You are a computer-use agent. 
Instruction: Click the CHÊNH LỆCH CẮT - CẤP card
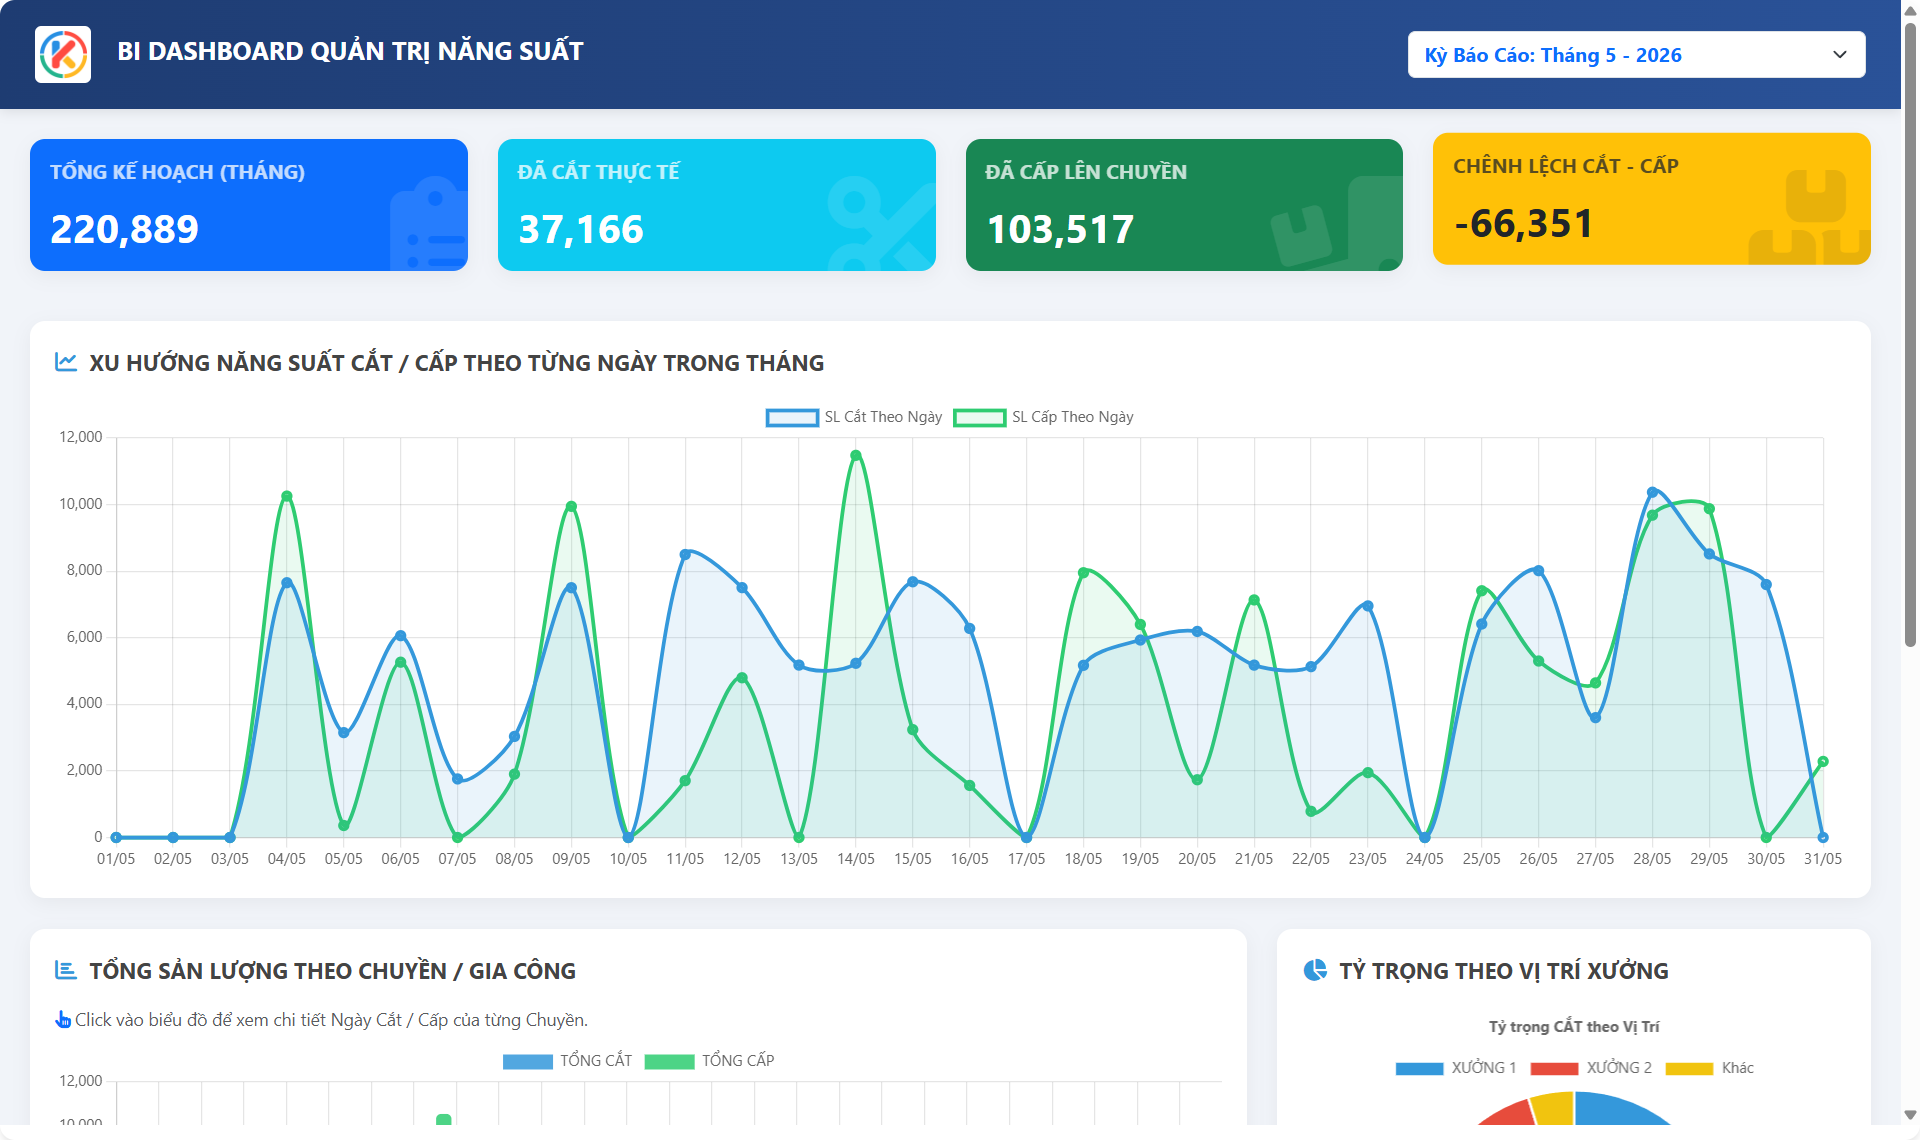point(1652,199)
